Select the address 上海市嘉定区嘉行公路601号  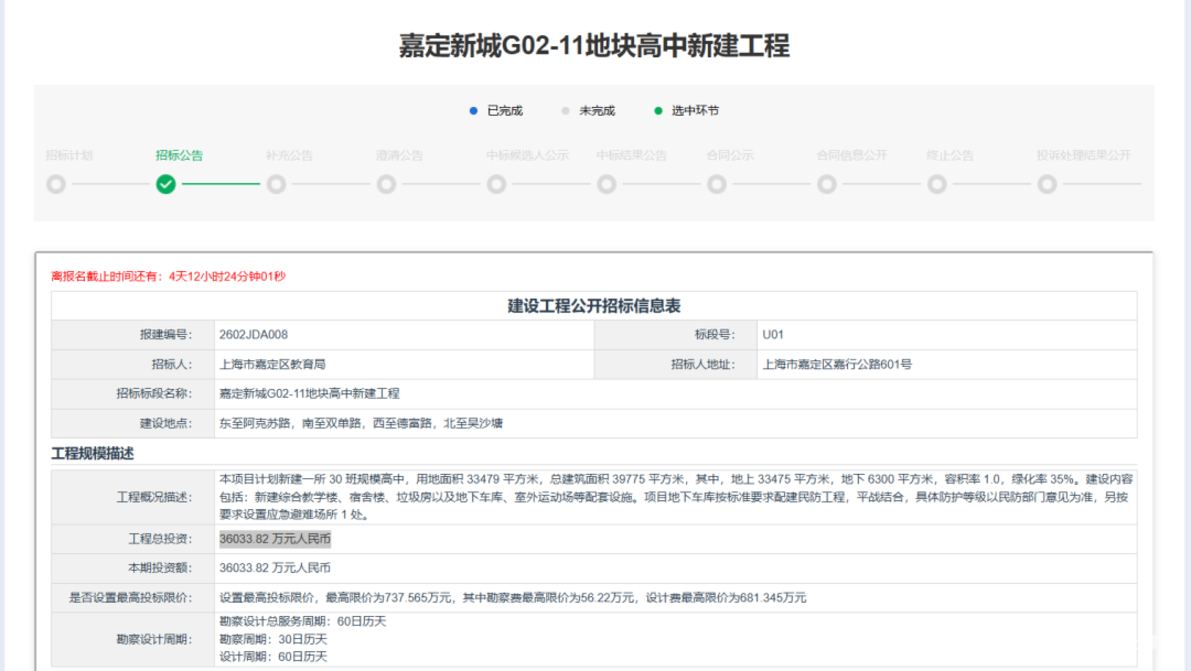pos(837,364)
